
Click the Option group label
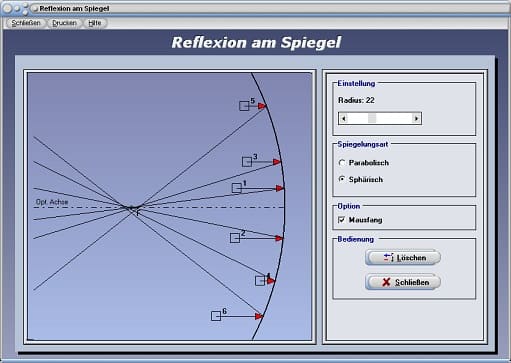tap(349, 206)
